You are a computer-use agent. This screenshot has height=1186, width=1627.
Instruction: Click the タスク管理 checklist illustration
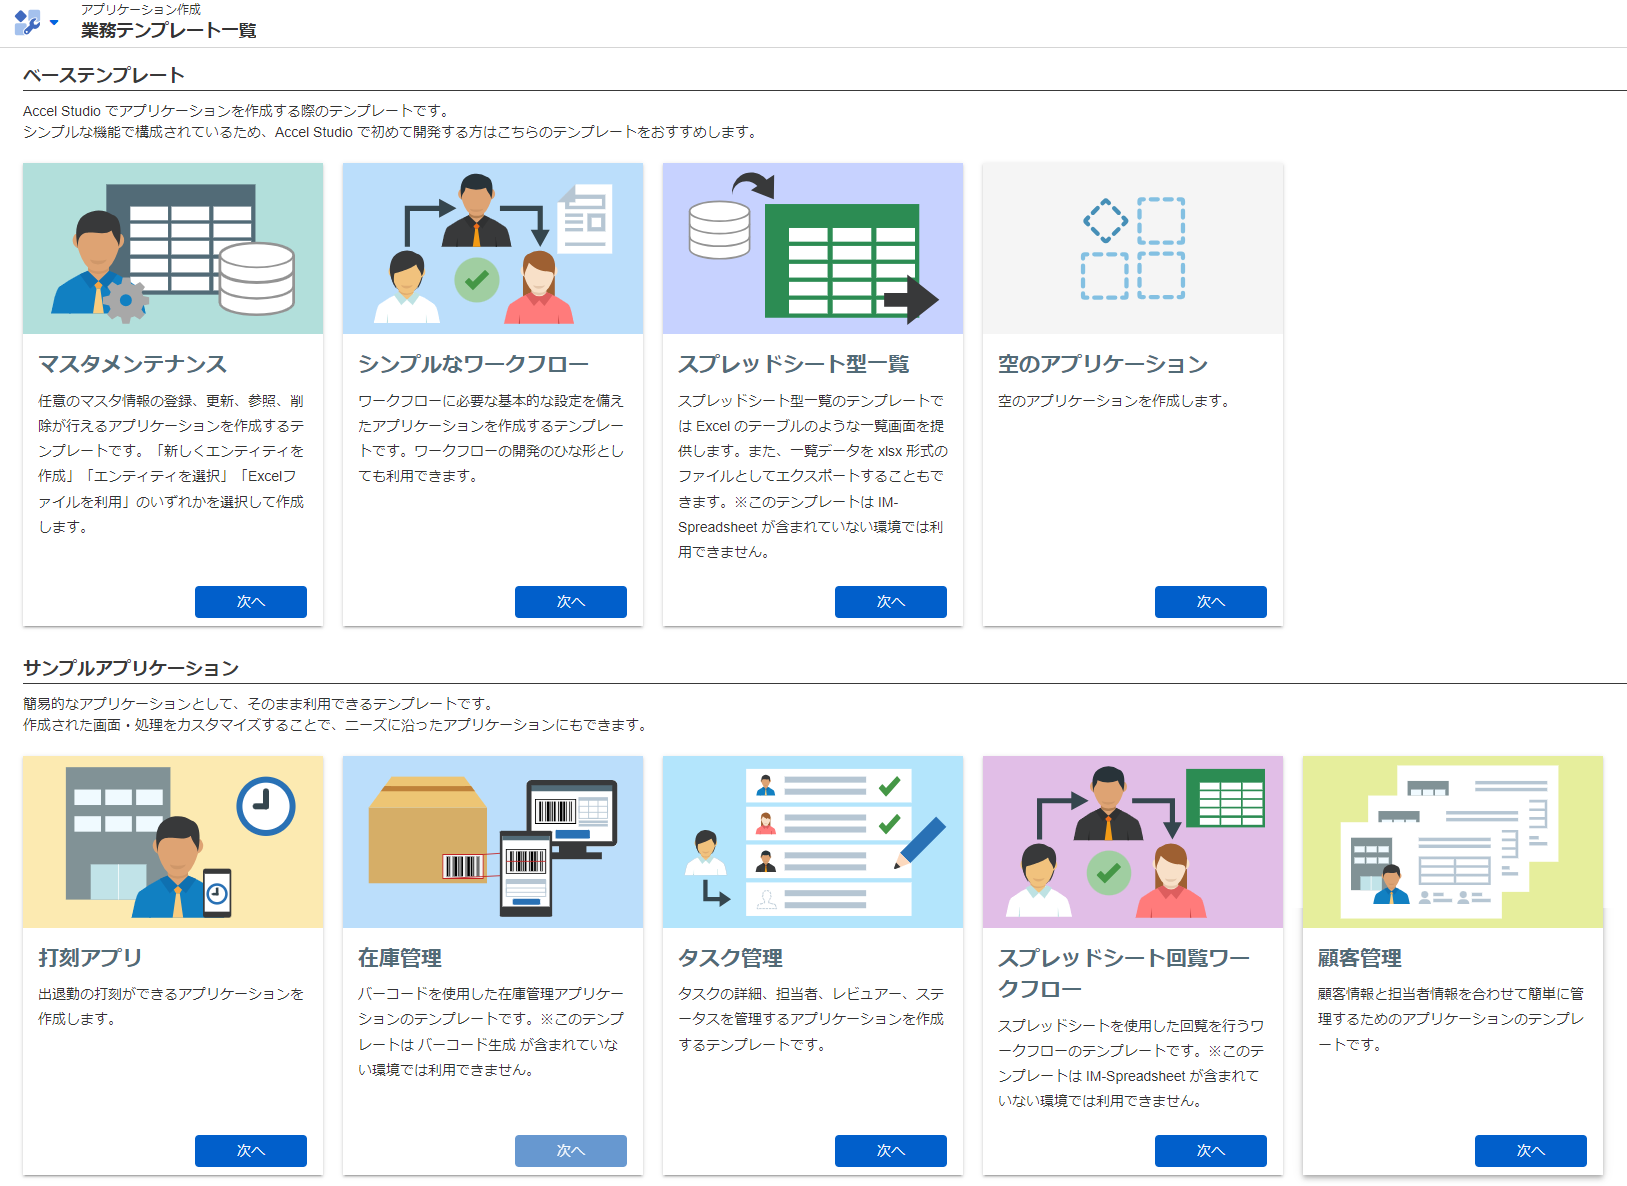813,842
